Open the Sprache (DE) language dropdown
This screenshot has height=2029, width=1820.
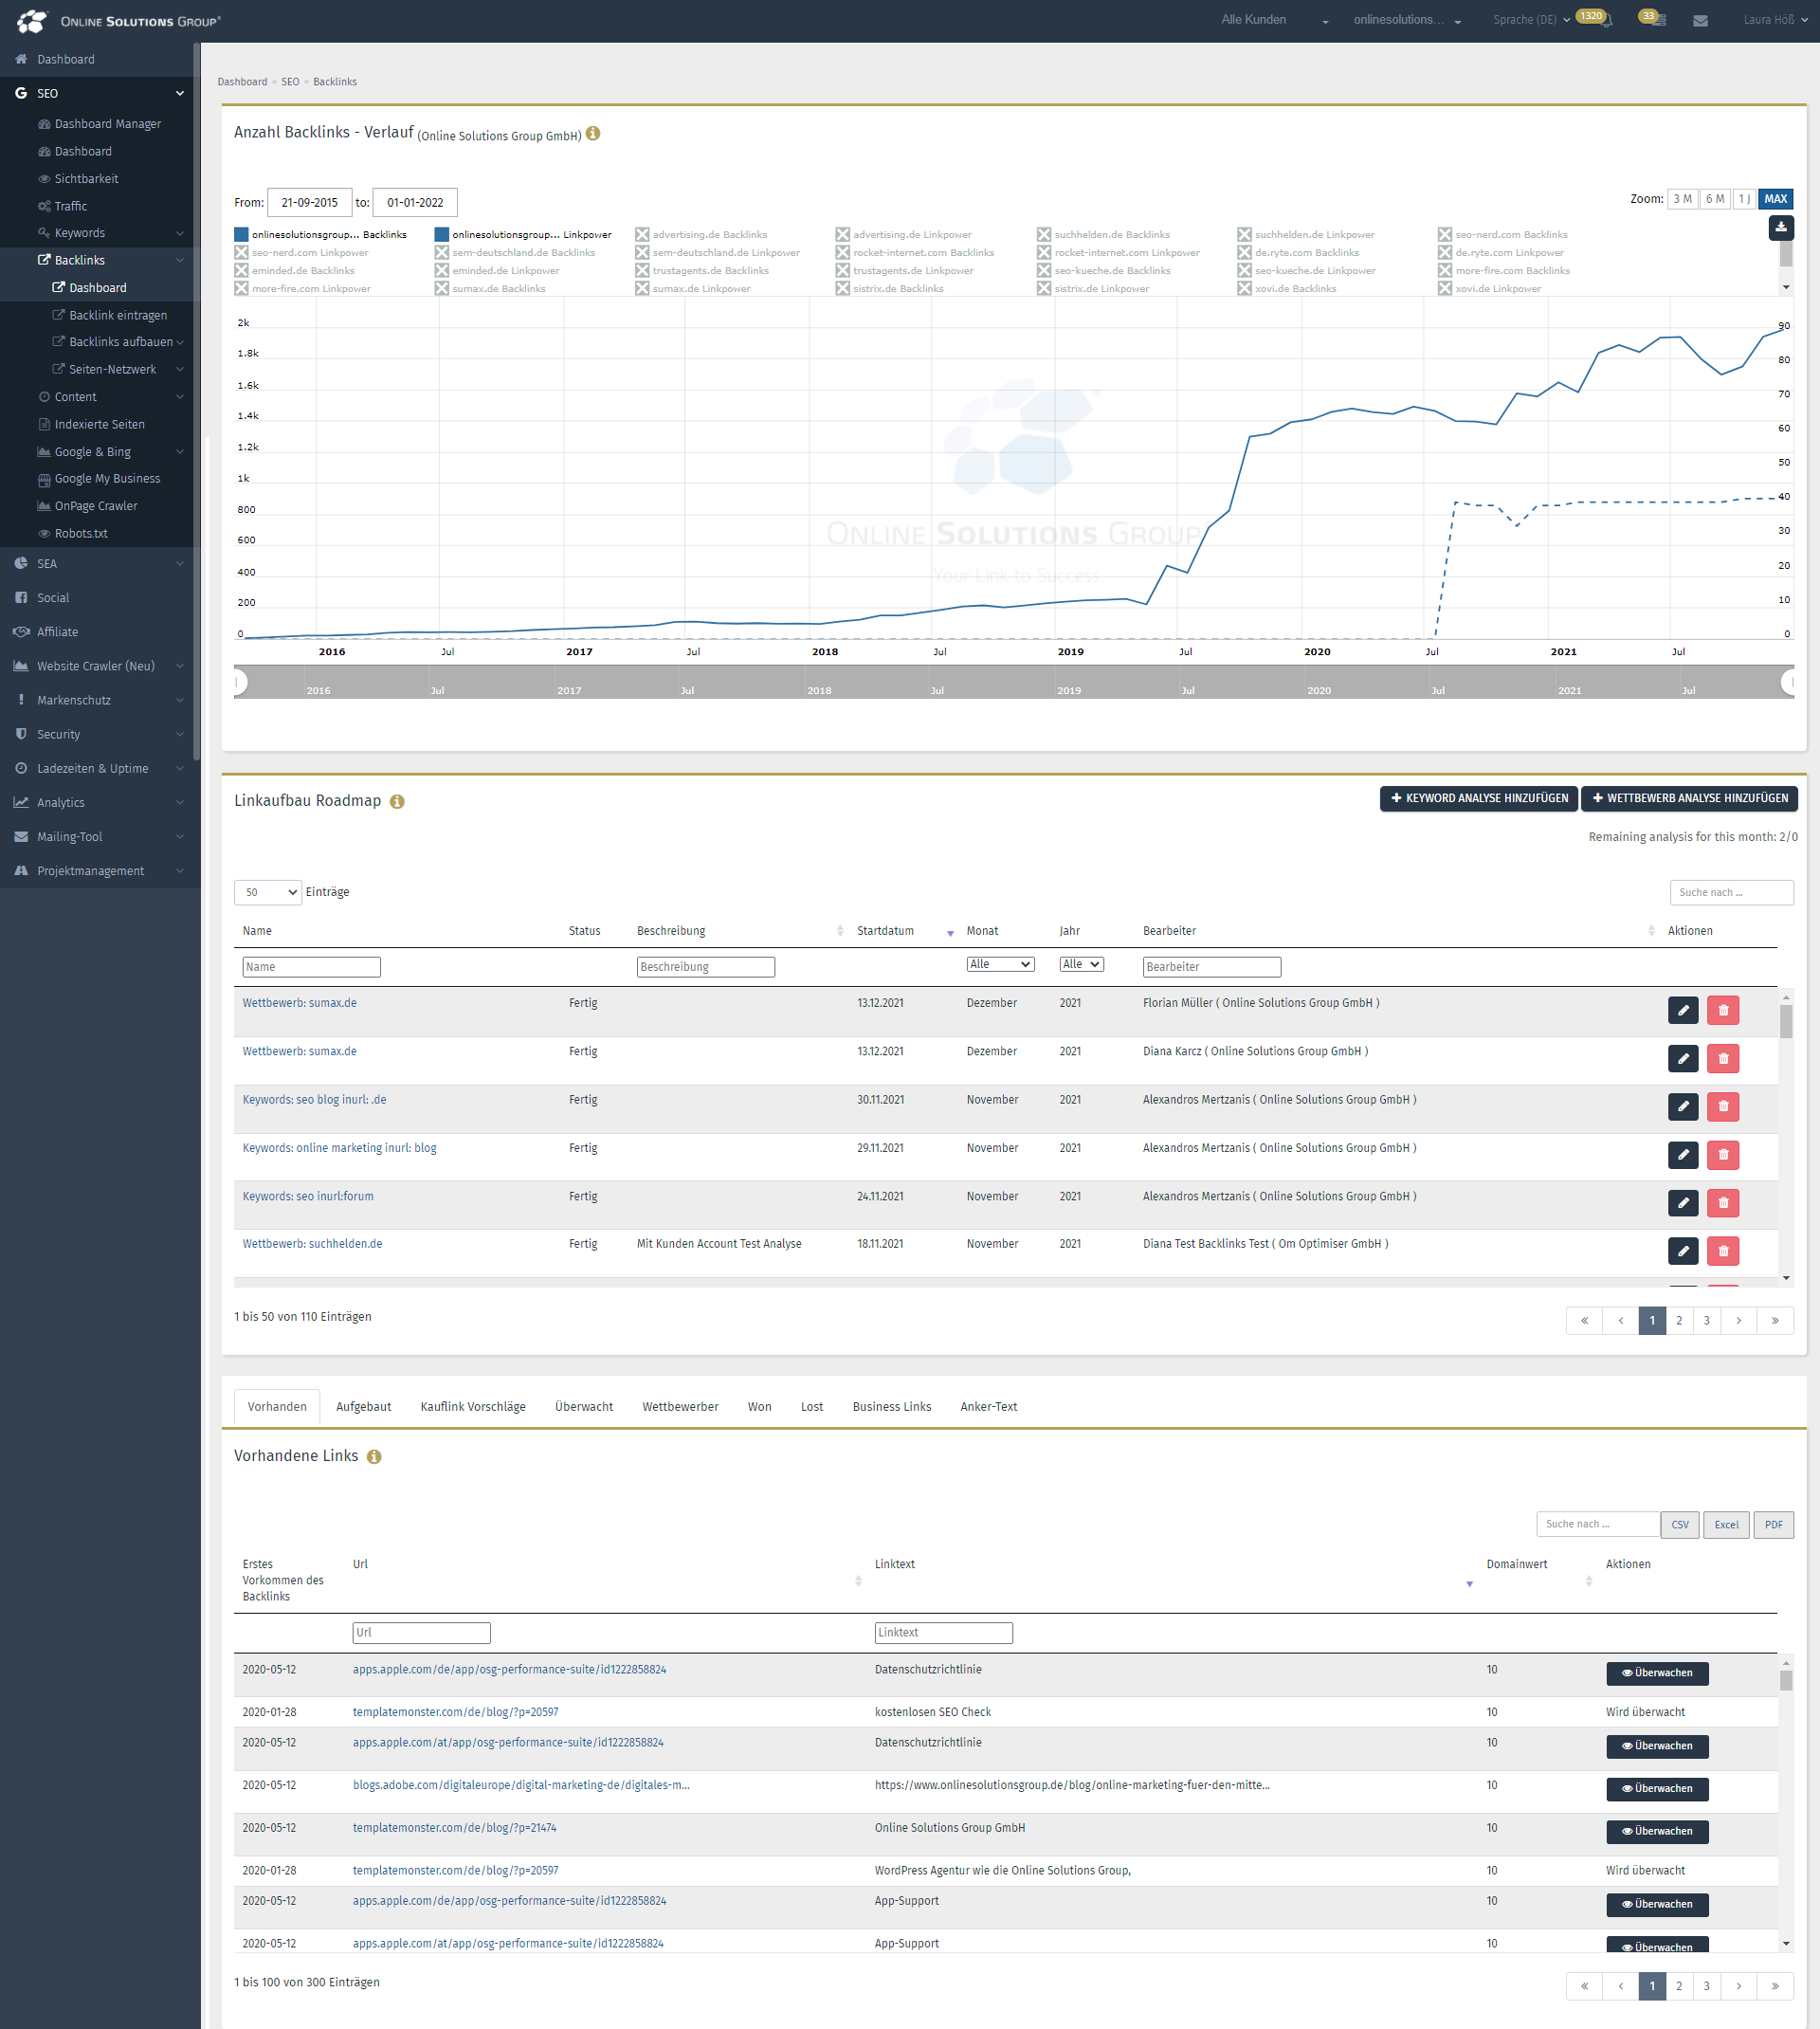pyautogui.click(x=1531, y=20)
